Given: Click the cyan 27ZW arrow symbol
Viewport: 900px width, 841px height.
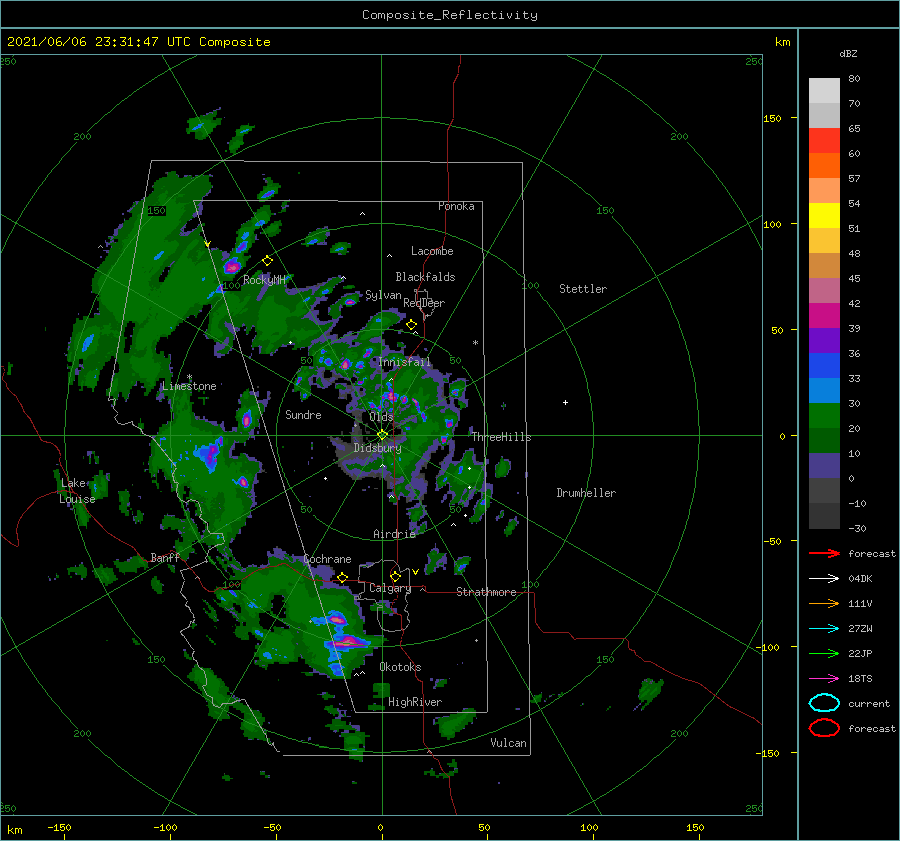Looking at the screenshot, I should tap(824, 629).
